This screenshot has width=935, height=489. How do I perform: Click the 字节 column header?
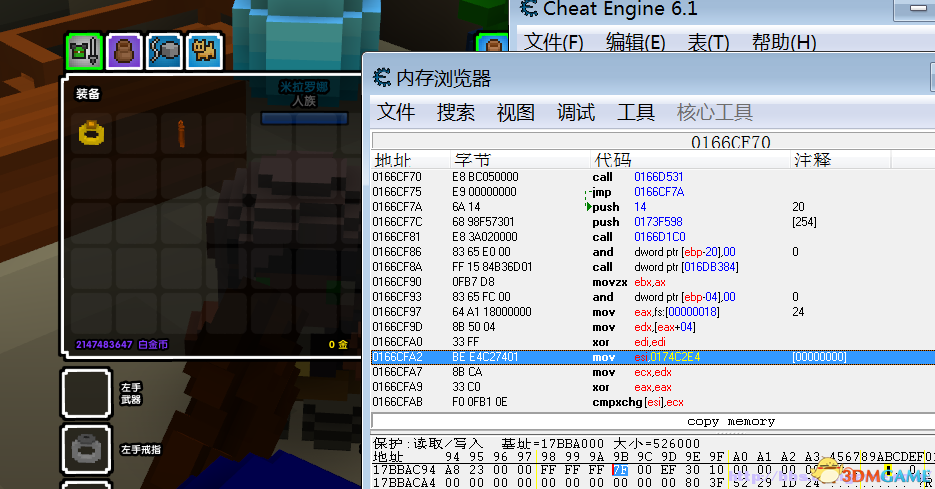520,160
